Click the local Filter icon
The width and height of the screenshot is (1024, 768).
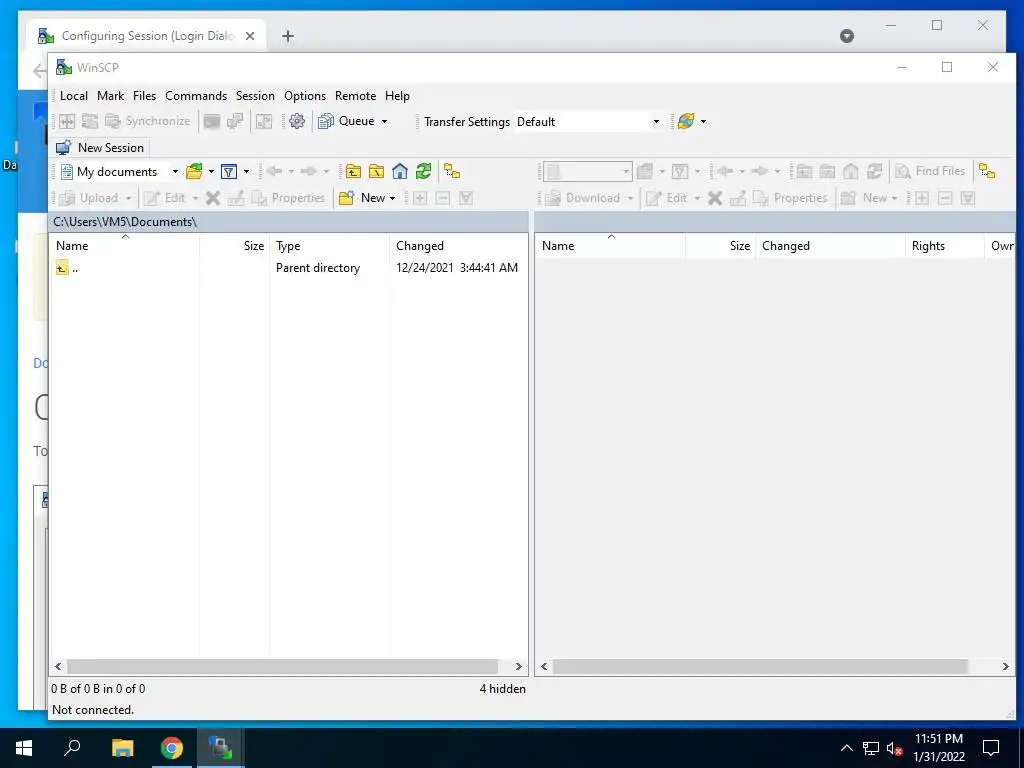point(229,172)
